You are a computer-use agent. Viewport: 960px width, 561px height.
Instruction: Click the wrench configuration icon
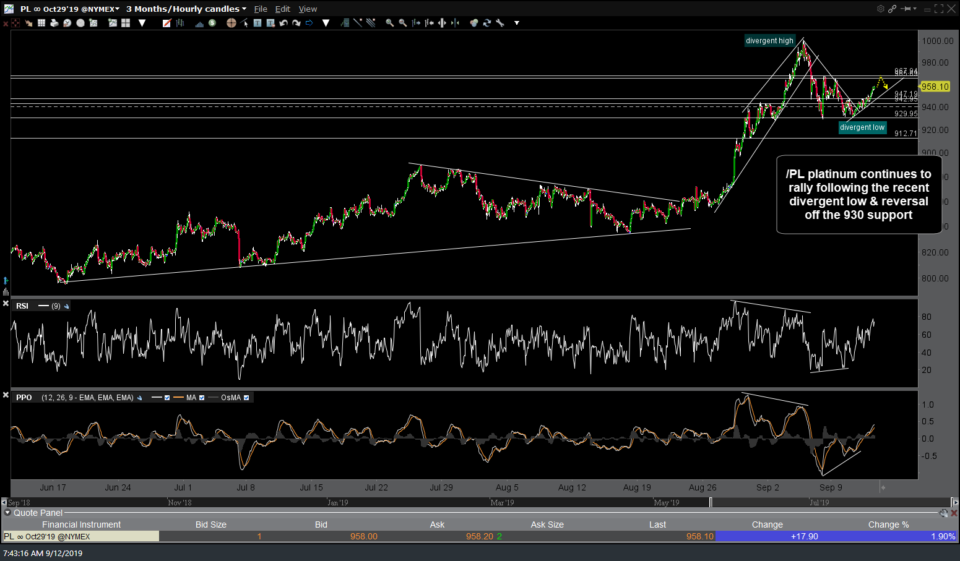500,23
